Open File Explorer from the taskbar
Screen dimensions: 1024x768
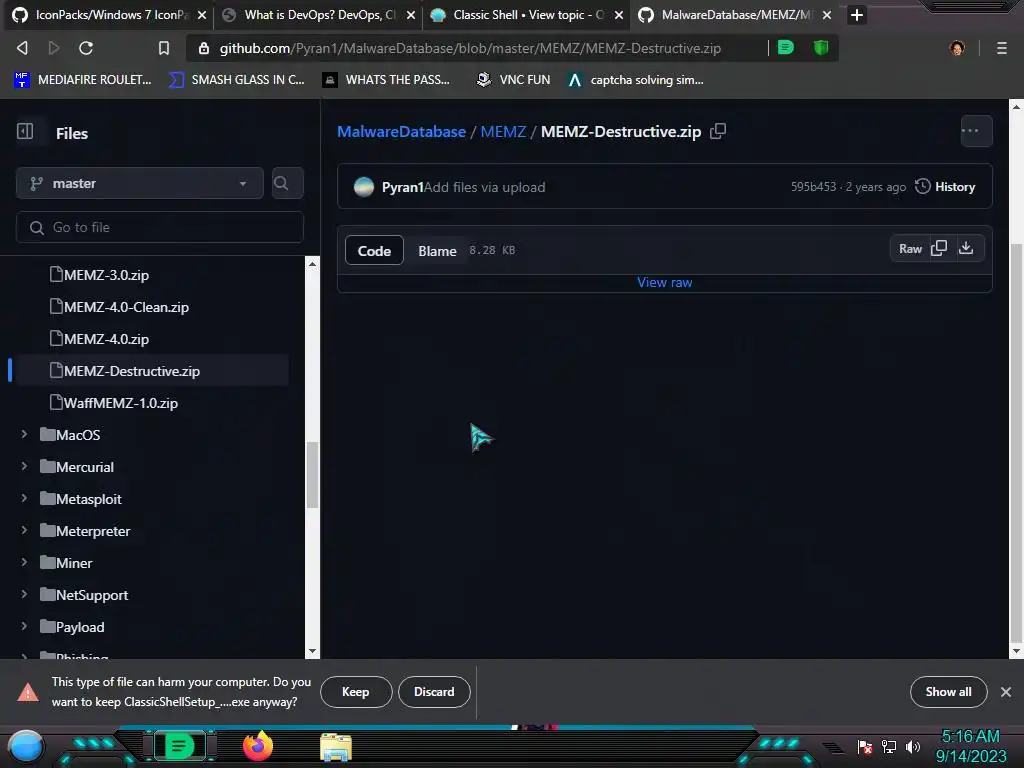tap(336, 747)
